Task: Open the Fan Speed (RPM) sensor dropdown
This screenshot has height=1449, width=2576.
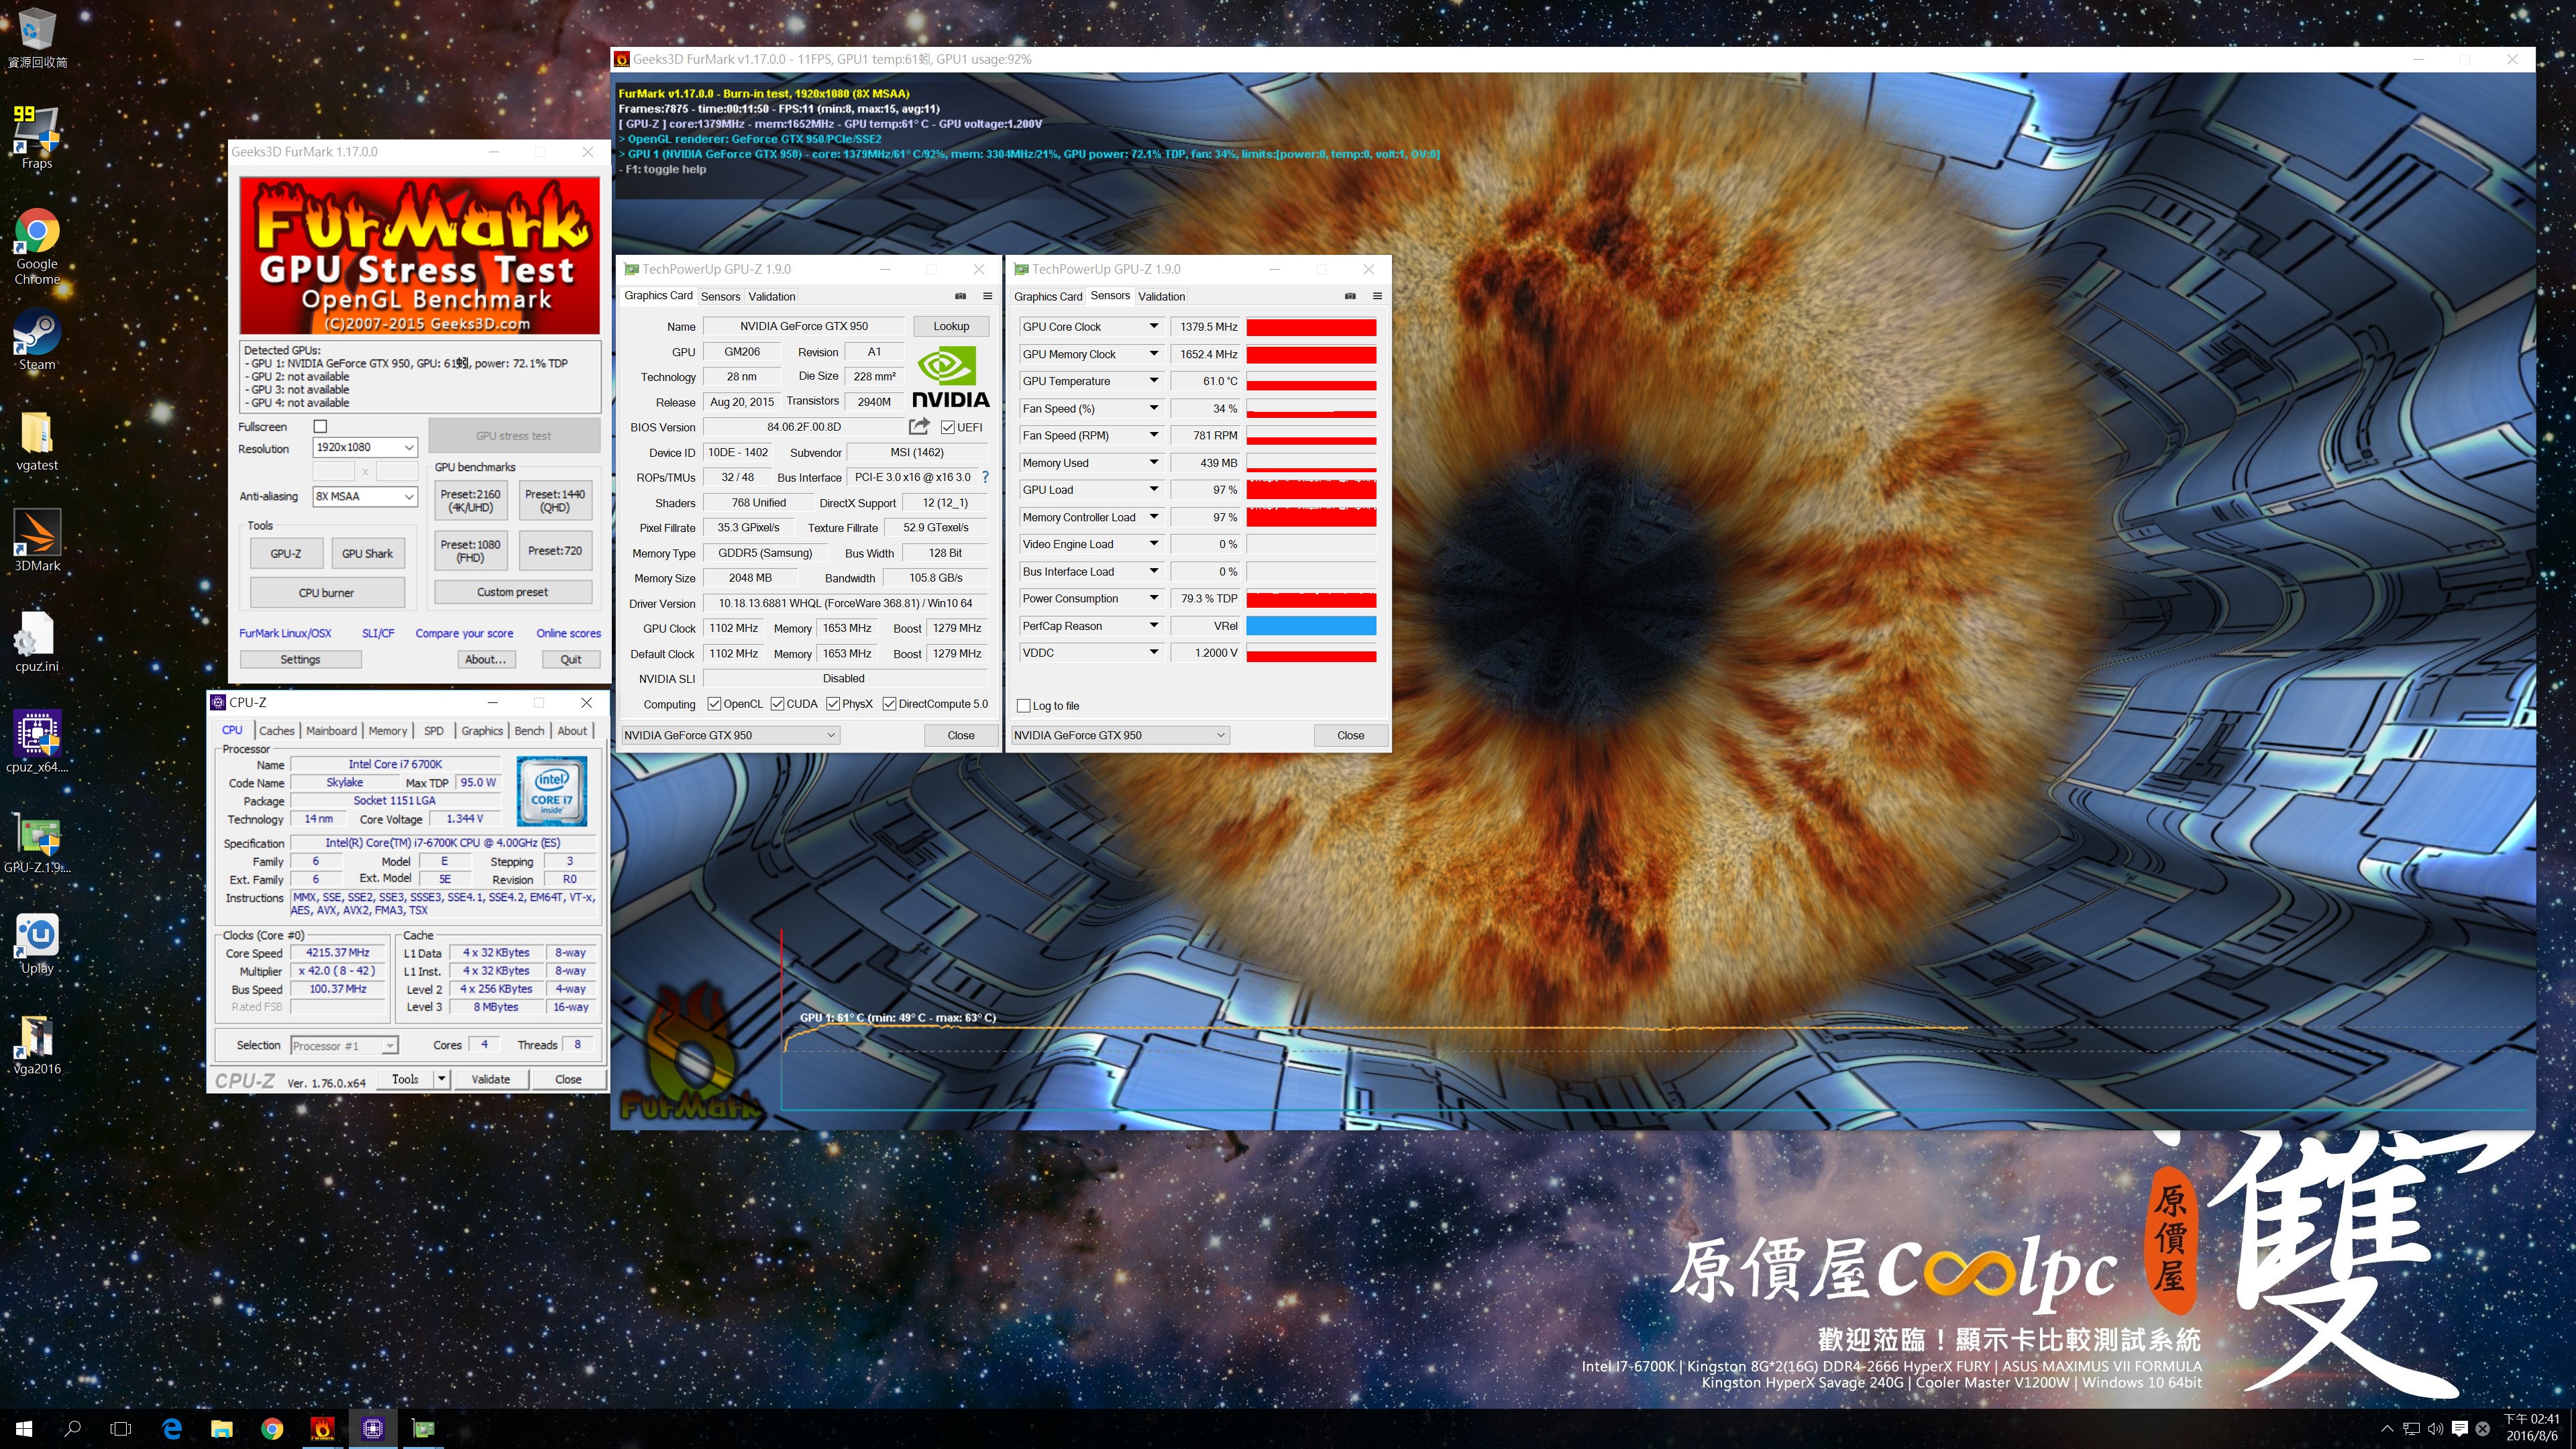Action: (1153, 435)
